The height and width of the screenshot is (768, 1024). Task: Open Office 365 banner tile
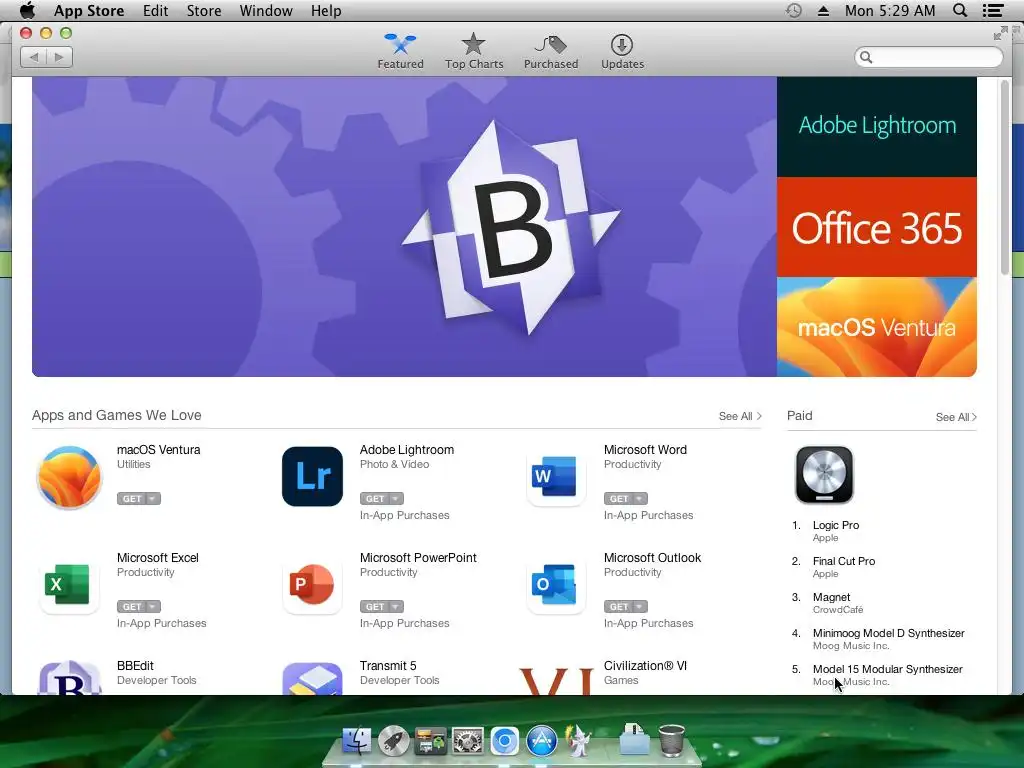point(876,227)
